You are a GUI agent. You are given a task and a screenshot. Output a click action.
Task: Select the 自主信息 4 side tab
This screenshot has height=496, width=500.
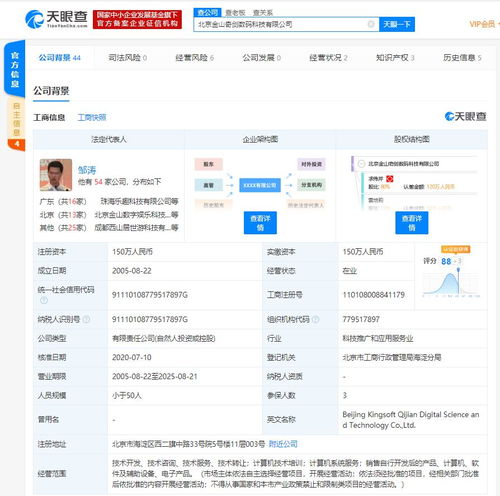[x=16, y=125]
